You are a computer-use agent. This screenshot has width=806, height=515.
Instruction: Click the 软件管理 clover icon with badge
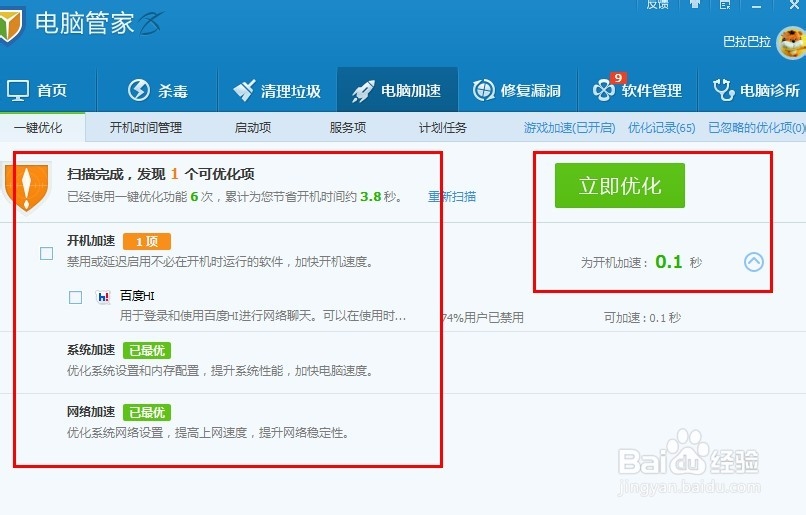pyautogui.click(x=604, y=88)
